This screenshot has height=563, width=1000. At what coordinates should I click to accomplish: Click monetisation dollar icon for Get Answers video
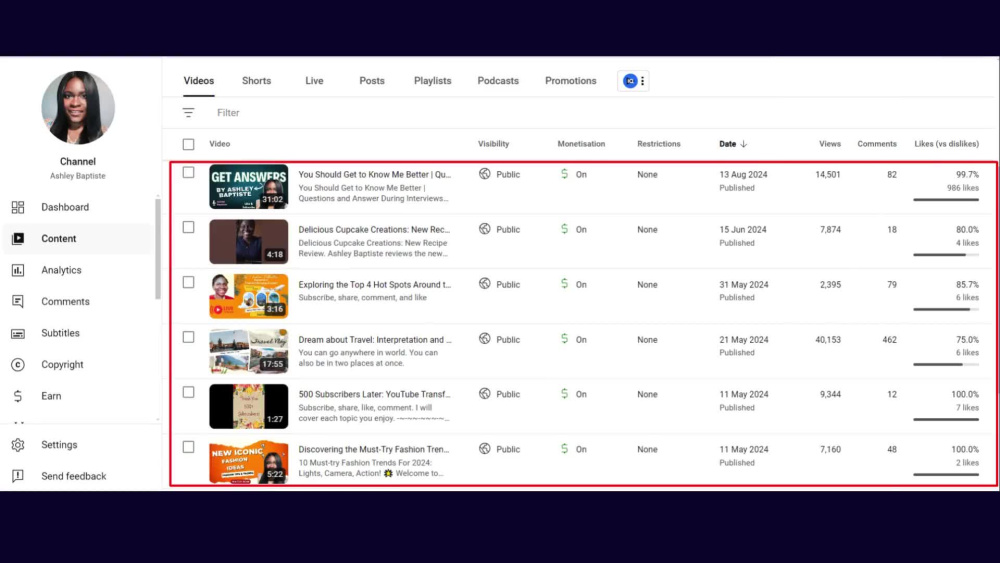coord(564,173)
